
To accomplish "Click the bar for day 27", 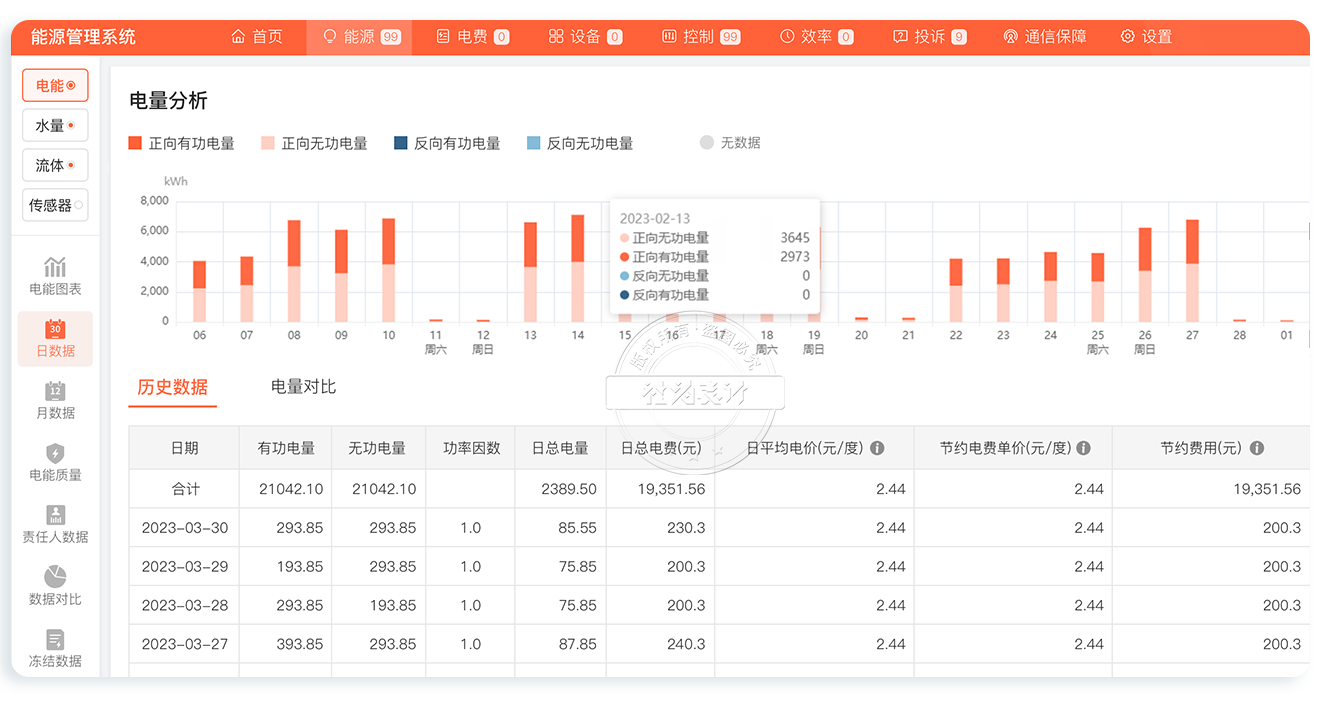I will (1192, 271).
